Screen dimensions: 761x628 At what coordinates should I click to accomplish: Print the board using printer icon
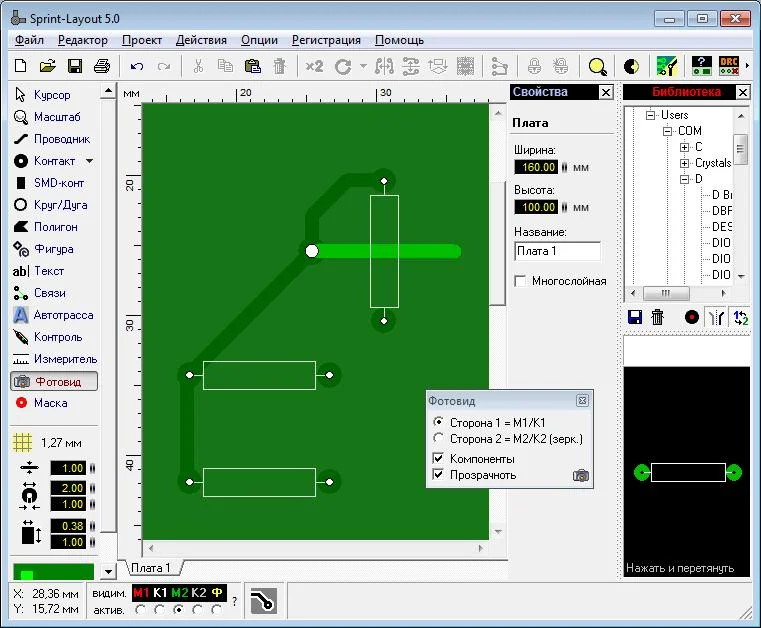[x=101, y=66]
